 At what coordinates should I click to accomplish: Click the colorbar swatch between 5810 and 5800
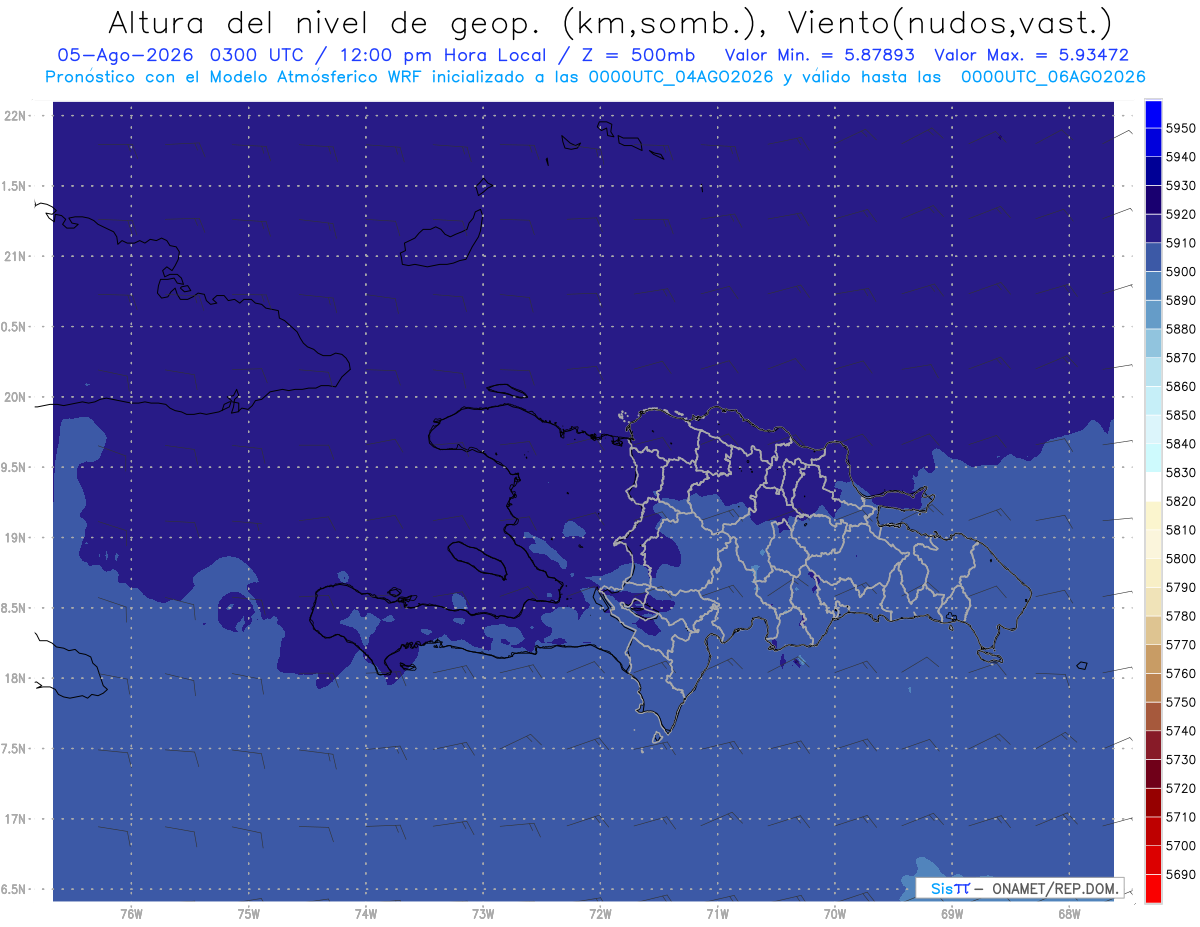click(1153, 544)
